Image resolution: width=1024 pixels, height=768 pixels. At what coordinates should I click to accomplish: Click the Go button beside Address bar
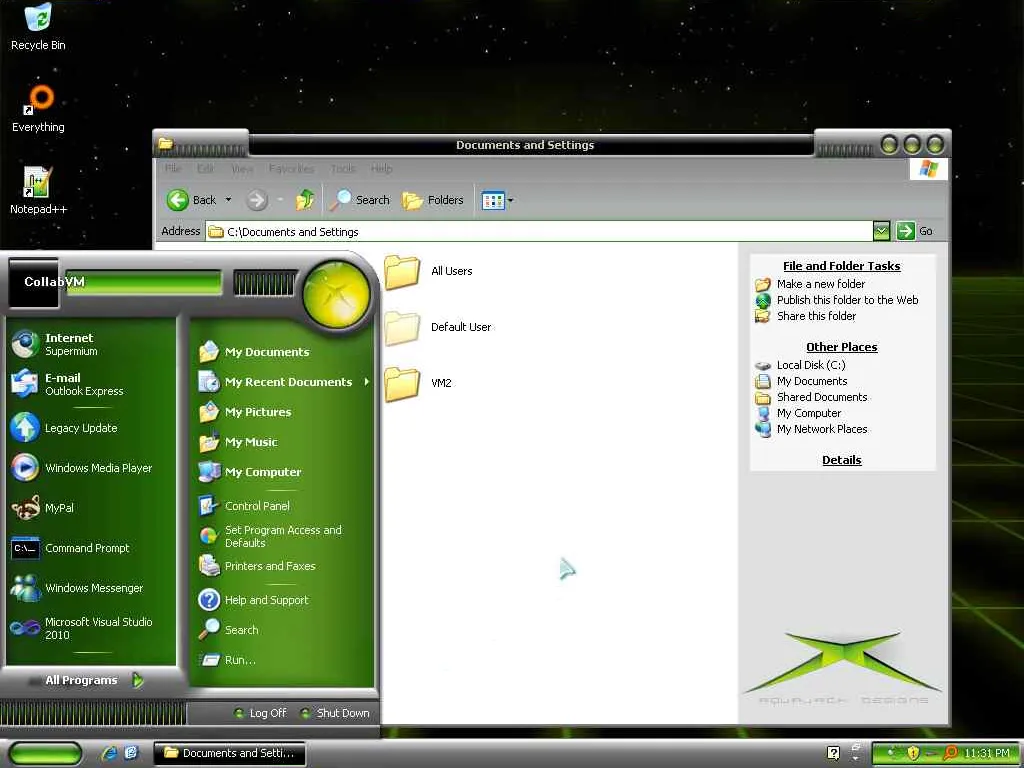[x=914, y=231]
